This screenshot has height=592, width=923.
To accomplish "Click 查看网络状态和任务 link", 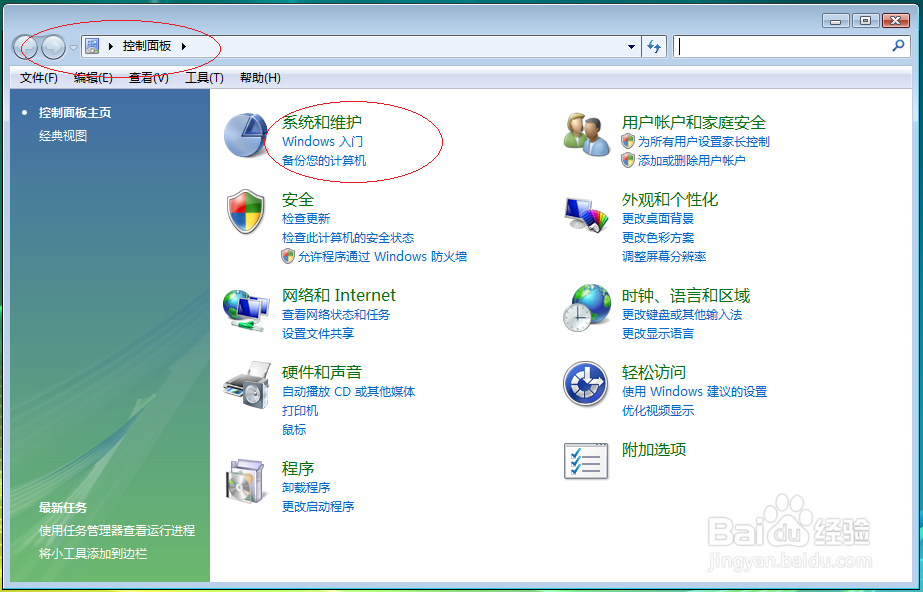I will click(x=336, y=315).
